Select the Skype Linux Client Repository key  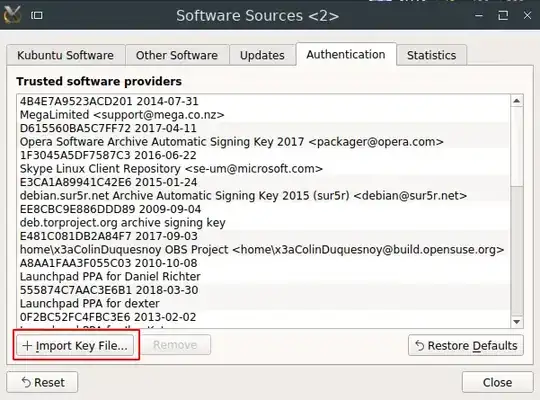[x=264, y=162]
